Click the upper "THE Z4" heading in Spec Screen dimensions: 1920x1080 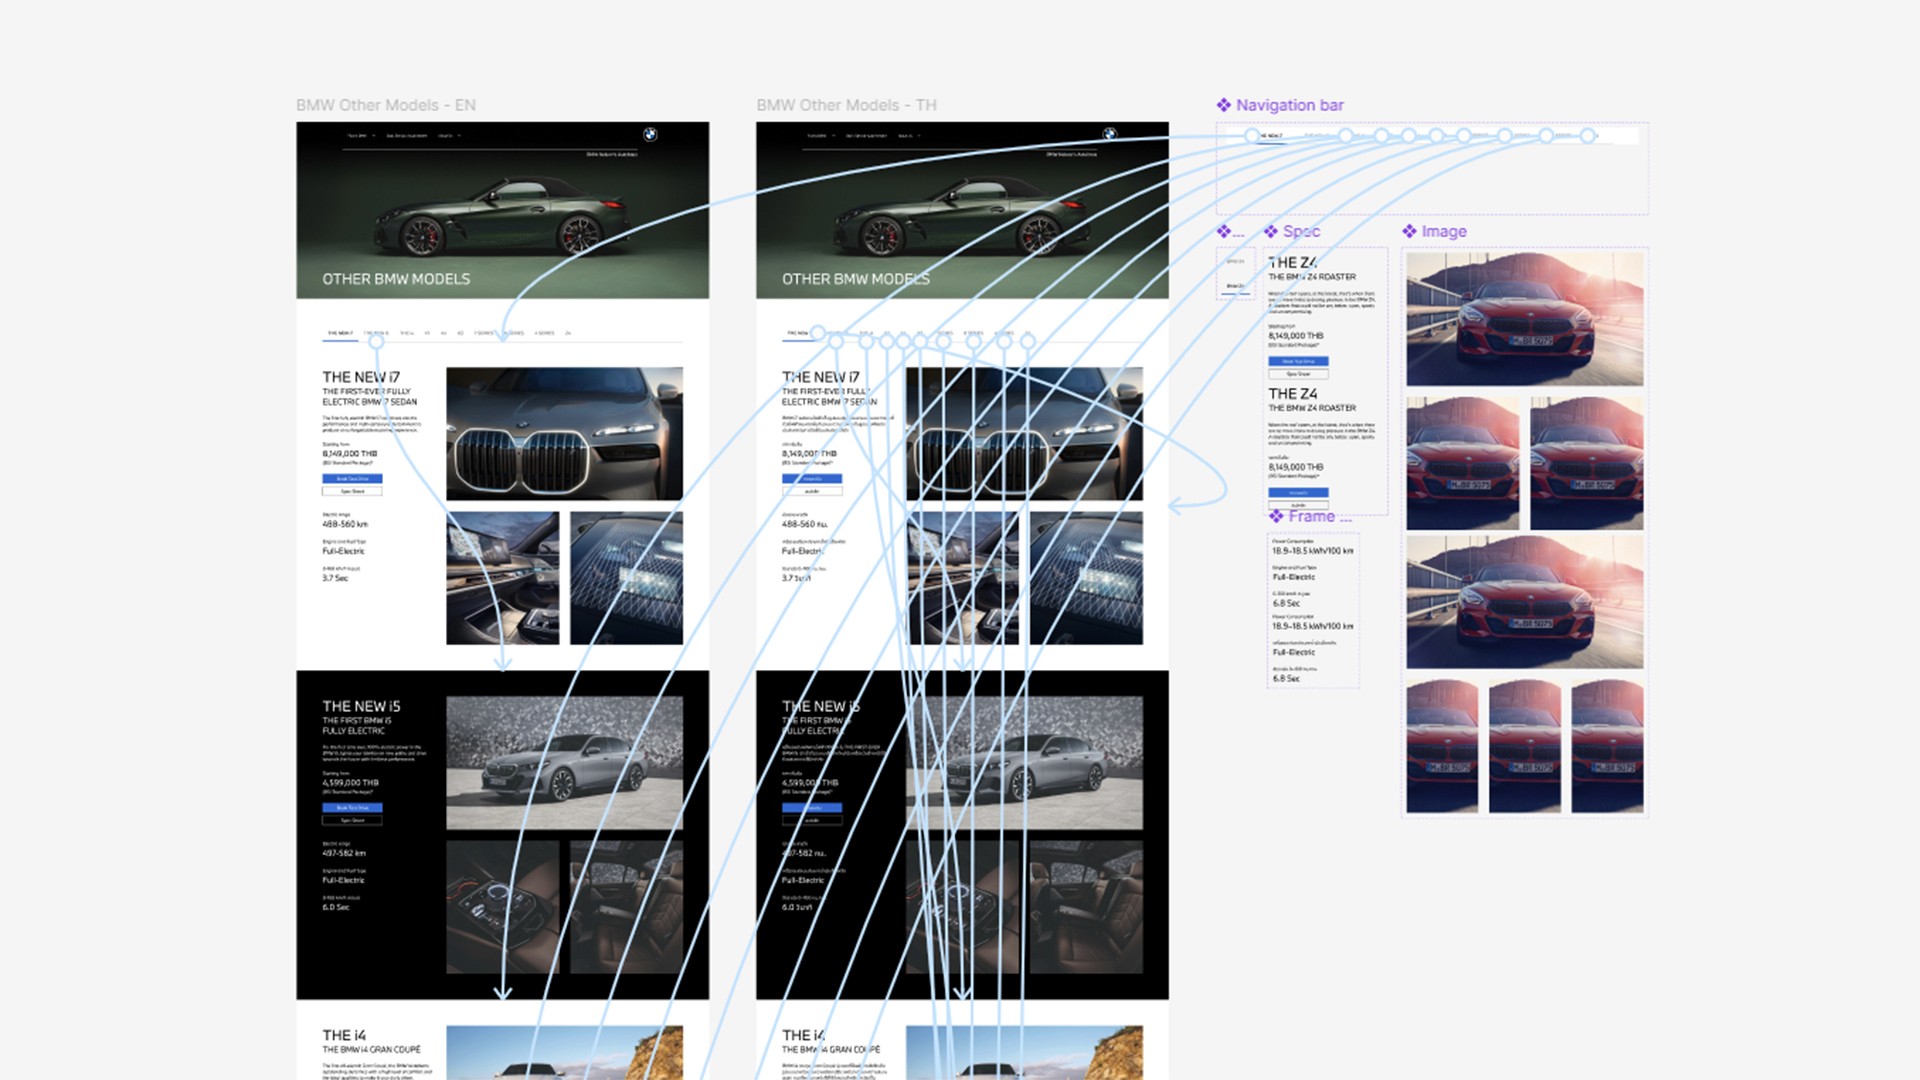pos(1293,262)
